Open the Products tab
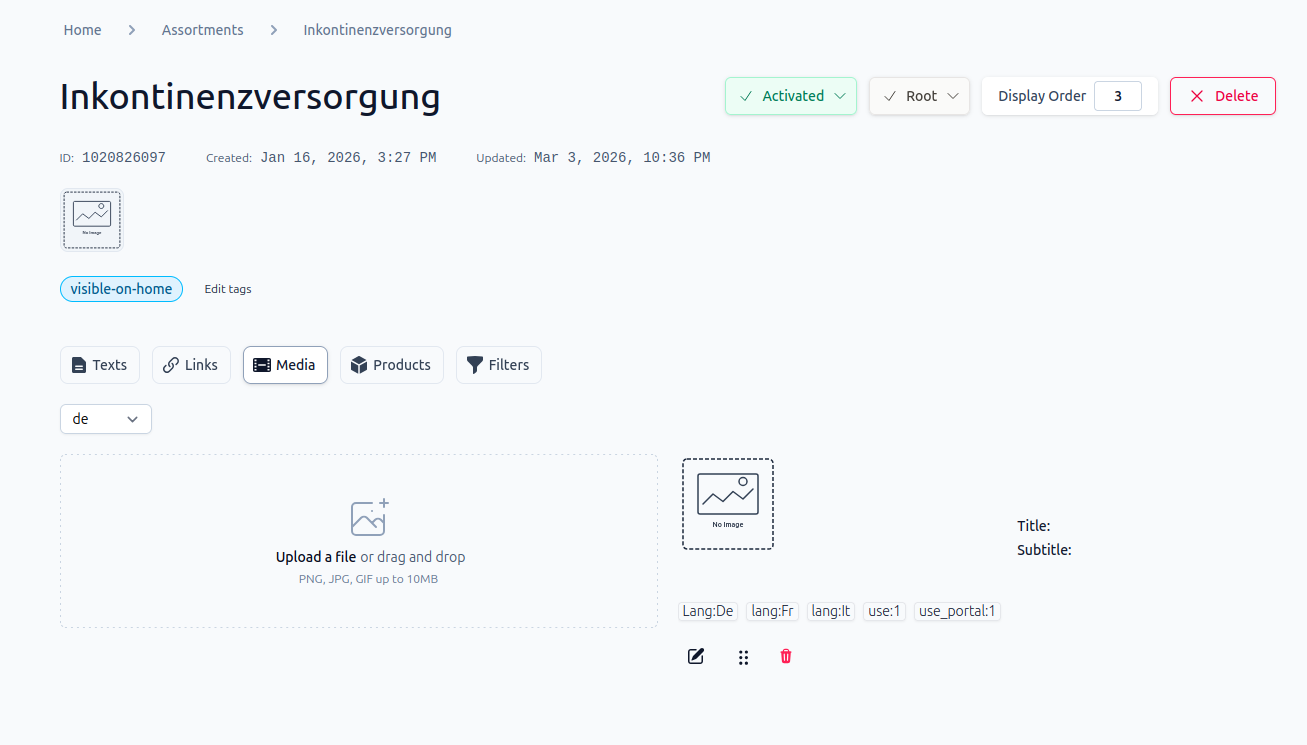The height and width of the screenshot is (745, 1307). [x=392, y=365]
